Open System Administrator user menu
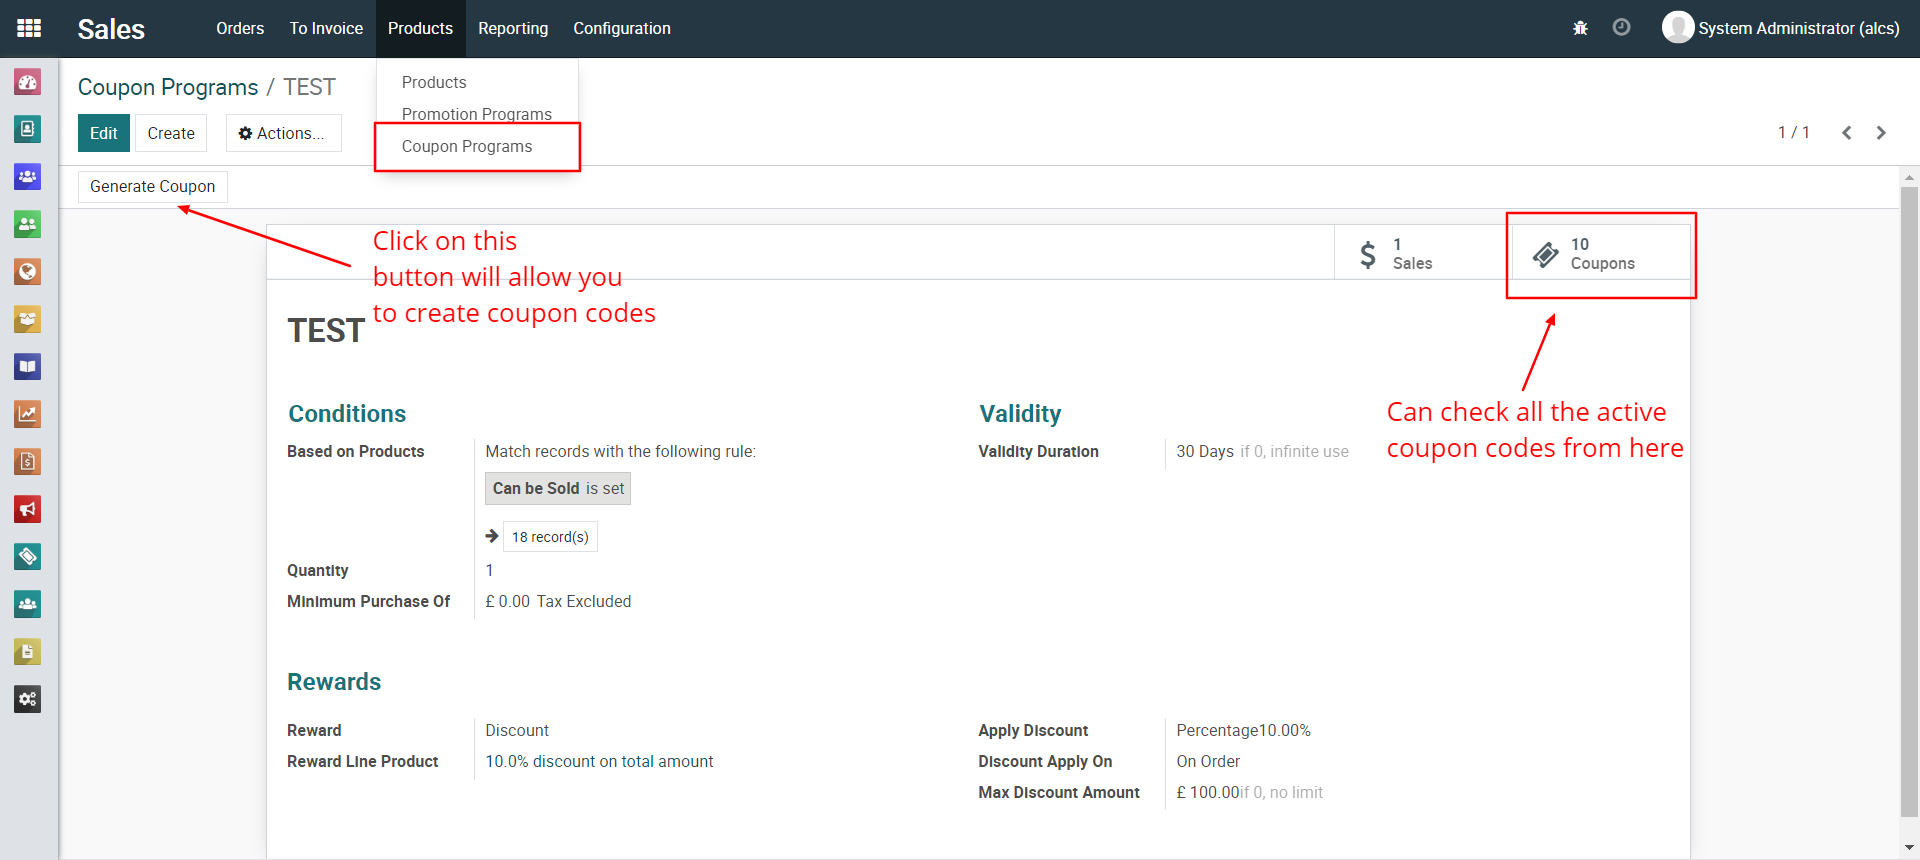Viewport: 1920px width, 860px height. point(1781,28)
